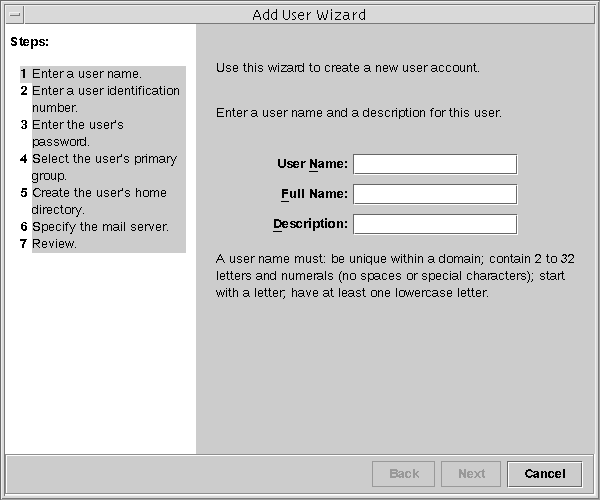Click the Next button
Image resolution: width=600 pixels, height=500 pixels.
471,474
